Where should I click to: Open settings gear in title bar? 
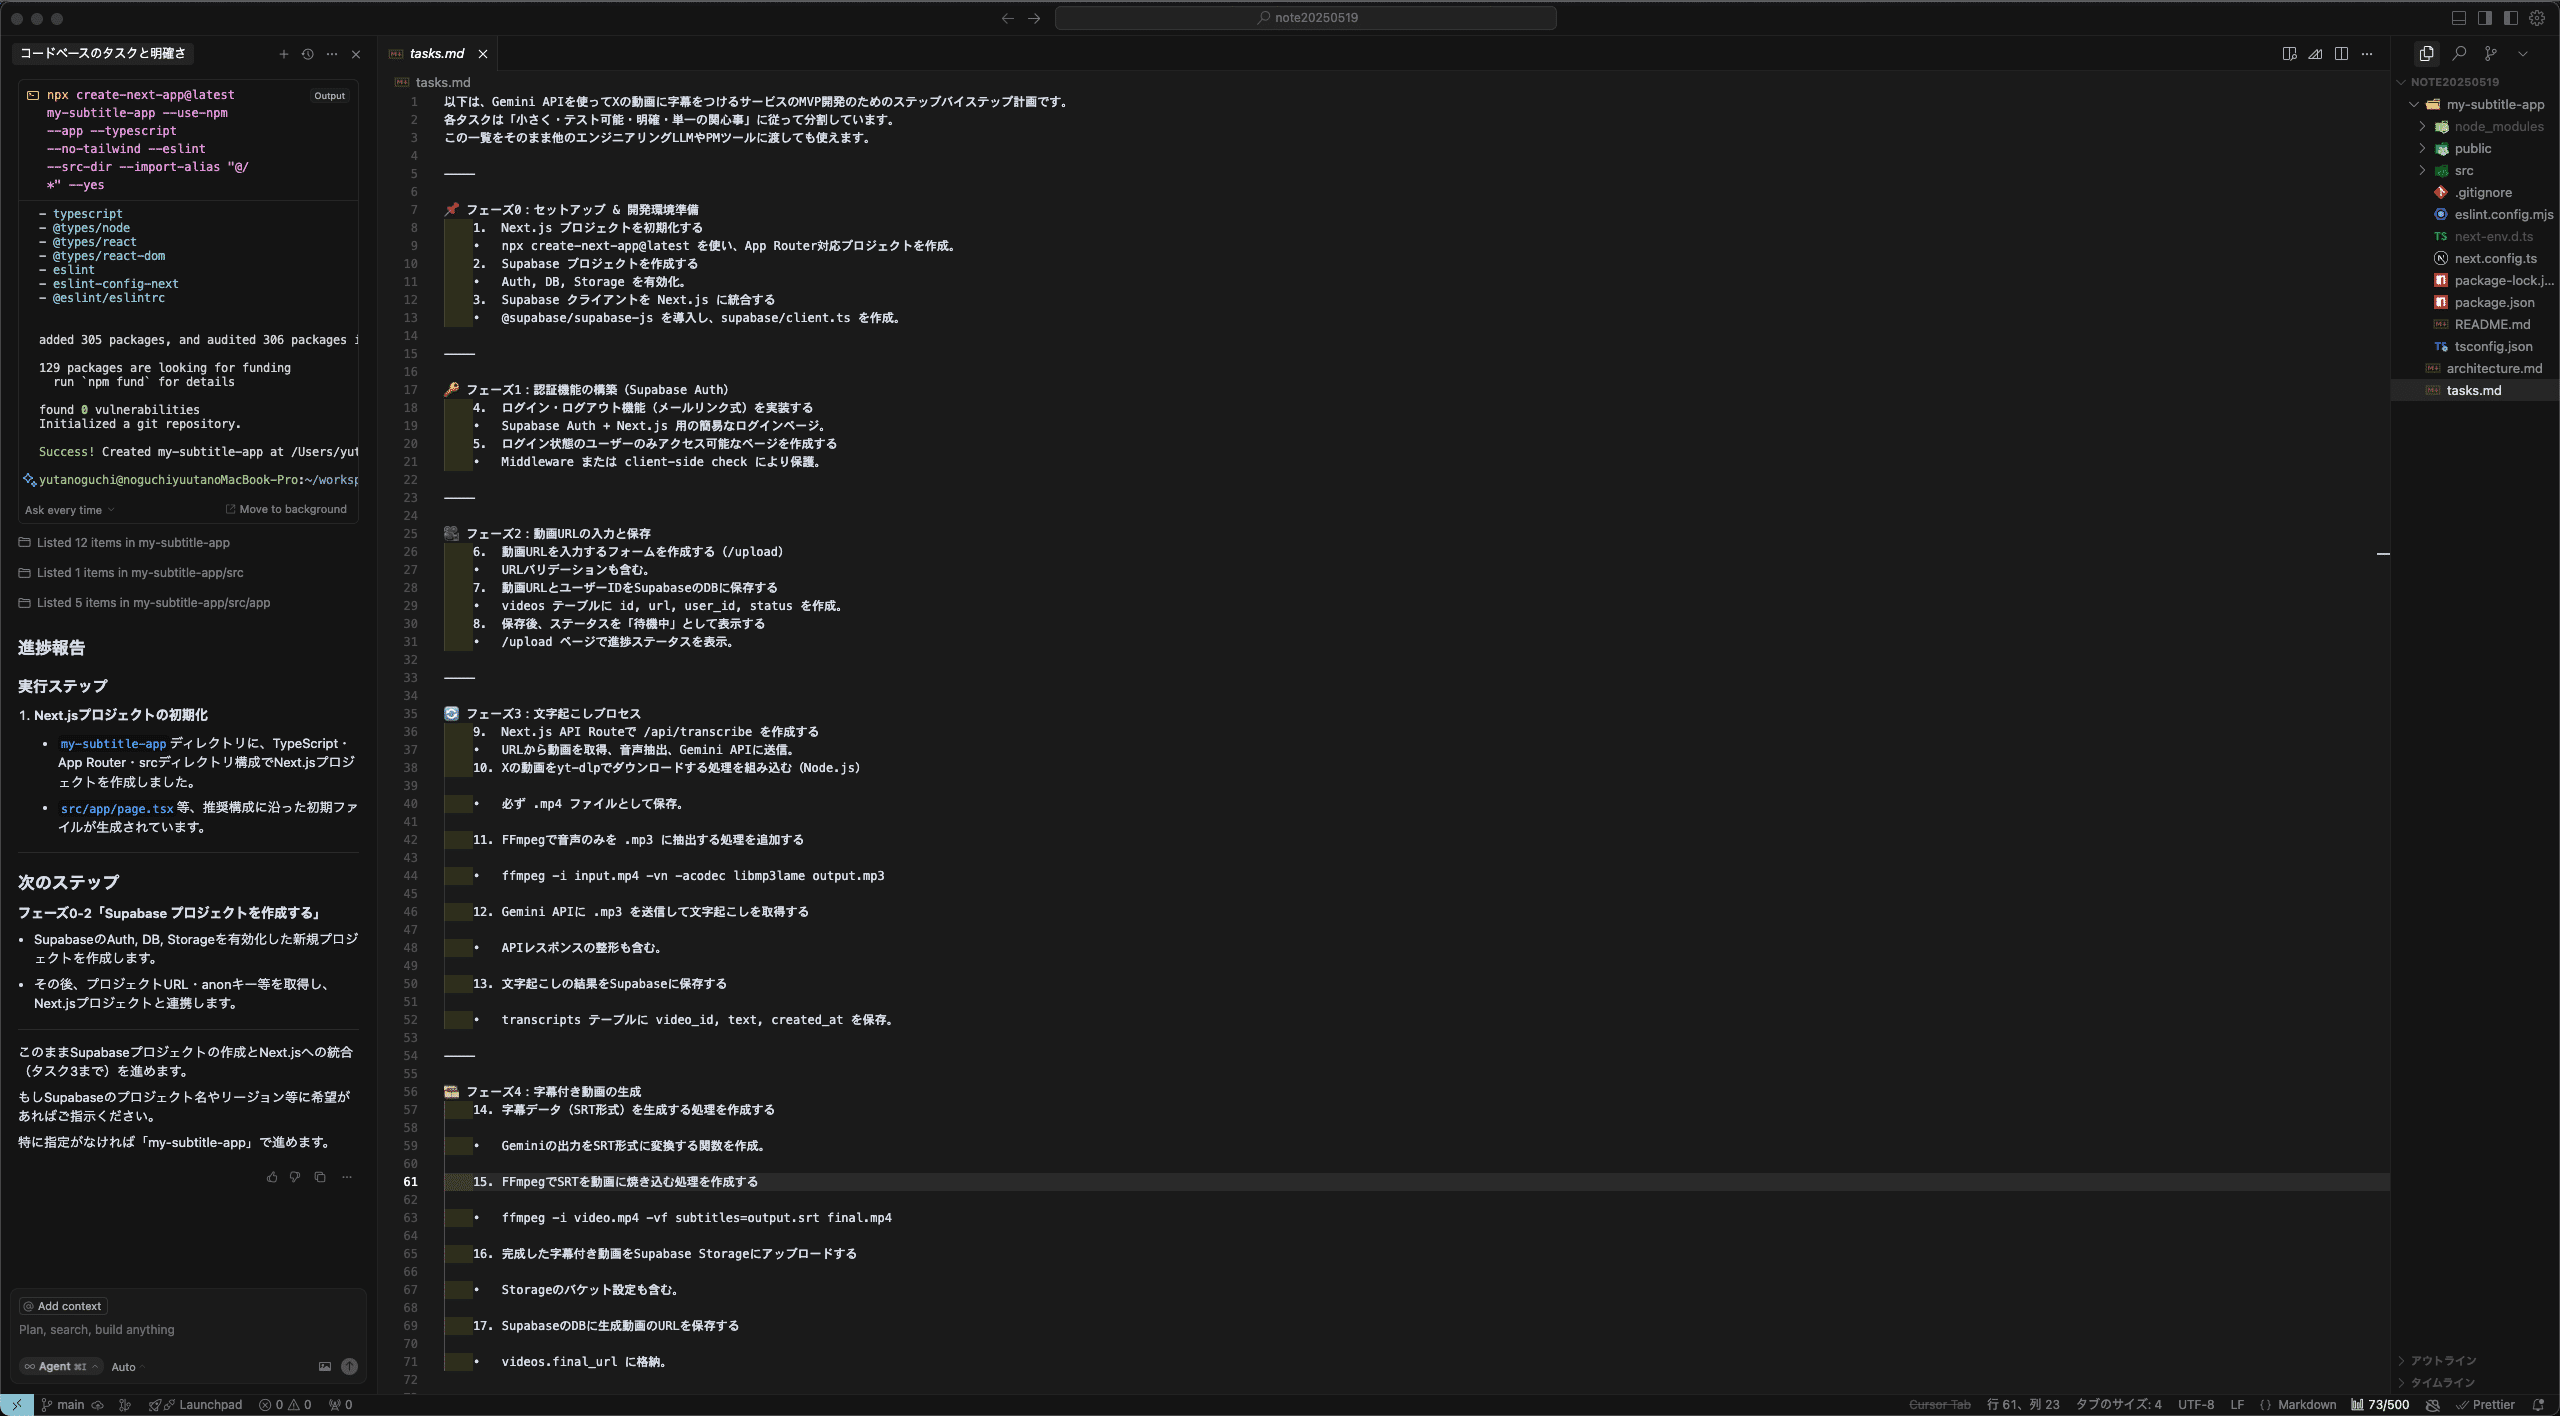pos(2537,18)
